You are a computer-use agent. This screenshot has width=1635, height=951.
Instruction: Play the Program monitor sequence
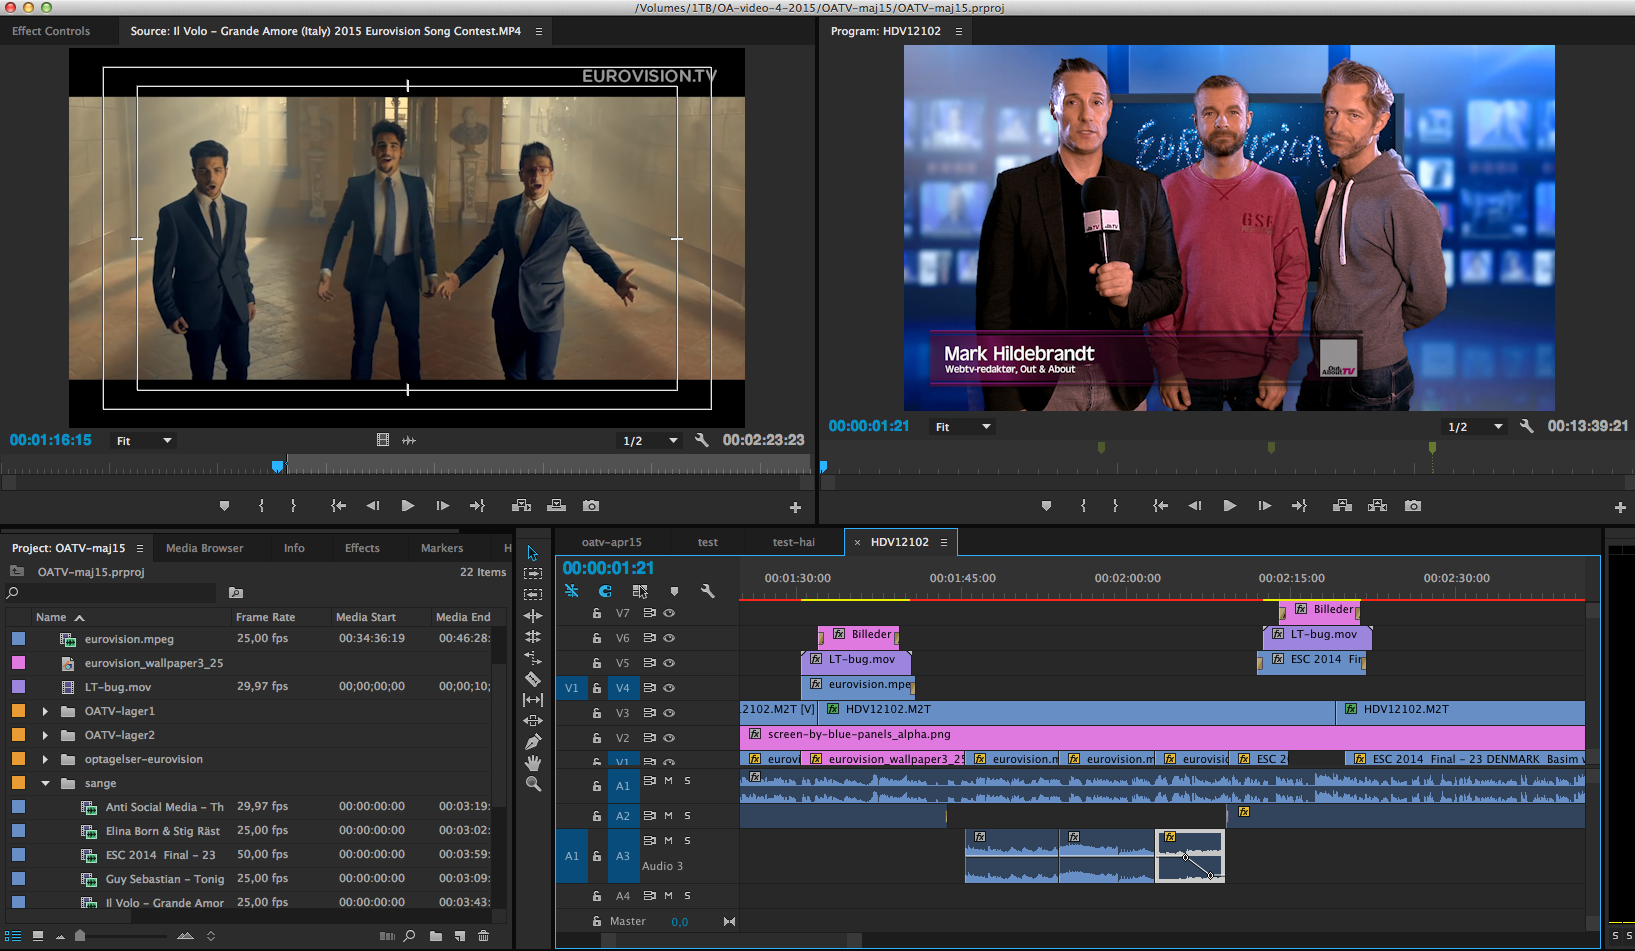tap(1229, 506)
